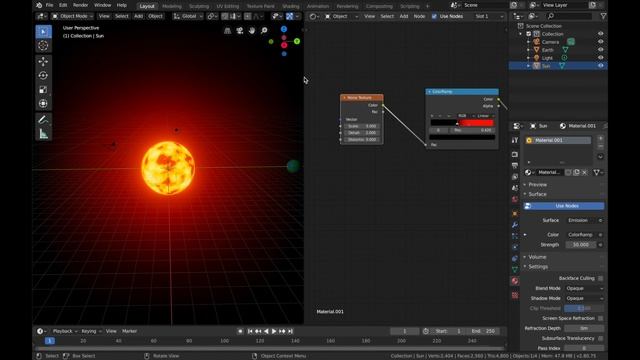Select the Select Box tool

(43, 32)
